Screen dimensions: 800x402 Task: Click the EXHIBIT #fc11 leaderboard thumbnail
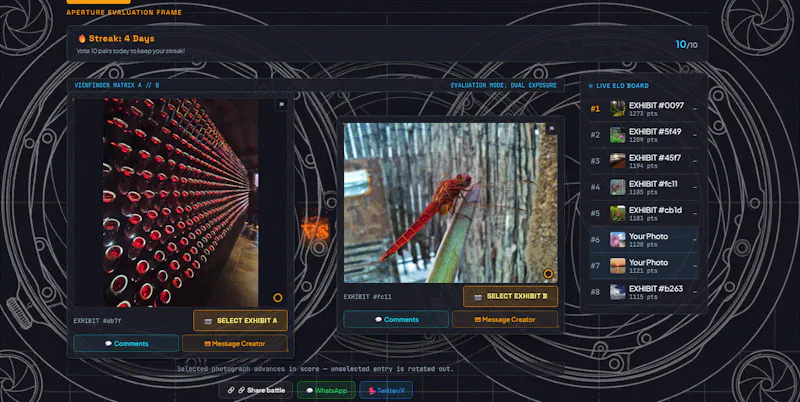[x=617, y=187]
